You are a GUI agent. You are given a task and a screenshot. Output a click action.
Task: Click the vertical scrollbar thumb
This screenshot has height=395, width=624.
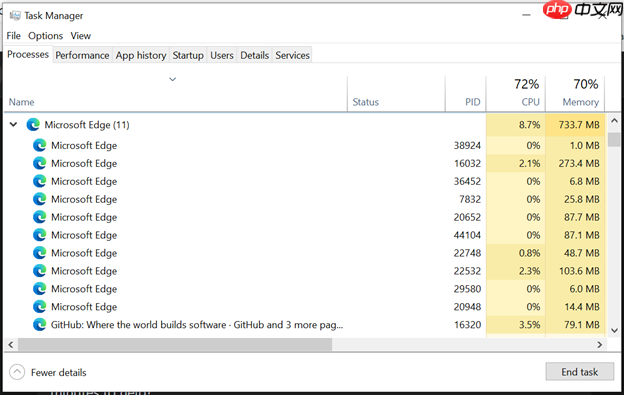click(x=614, y=140)
